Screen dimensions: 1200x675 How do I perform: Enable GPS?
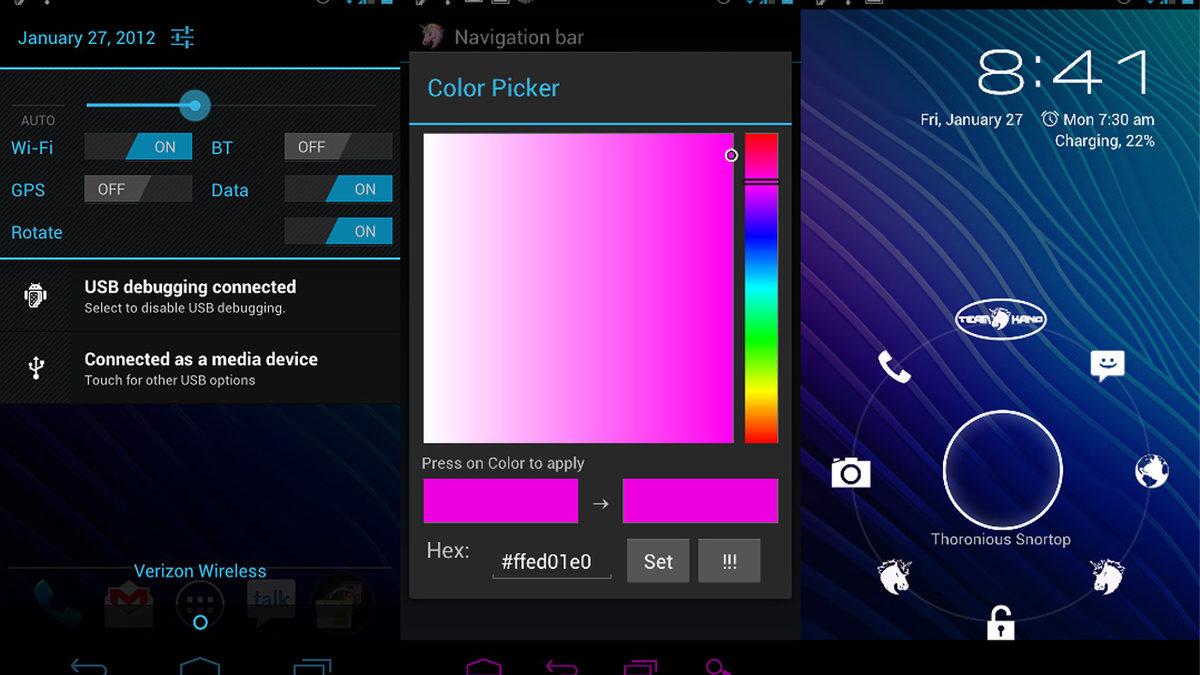pyautogui.click(x=137, y=188)
